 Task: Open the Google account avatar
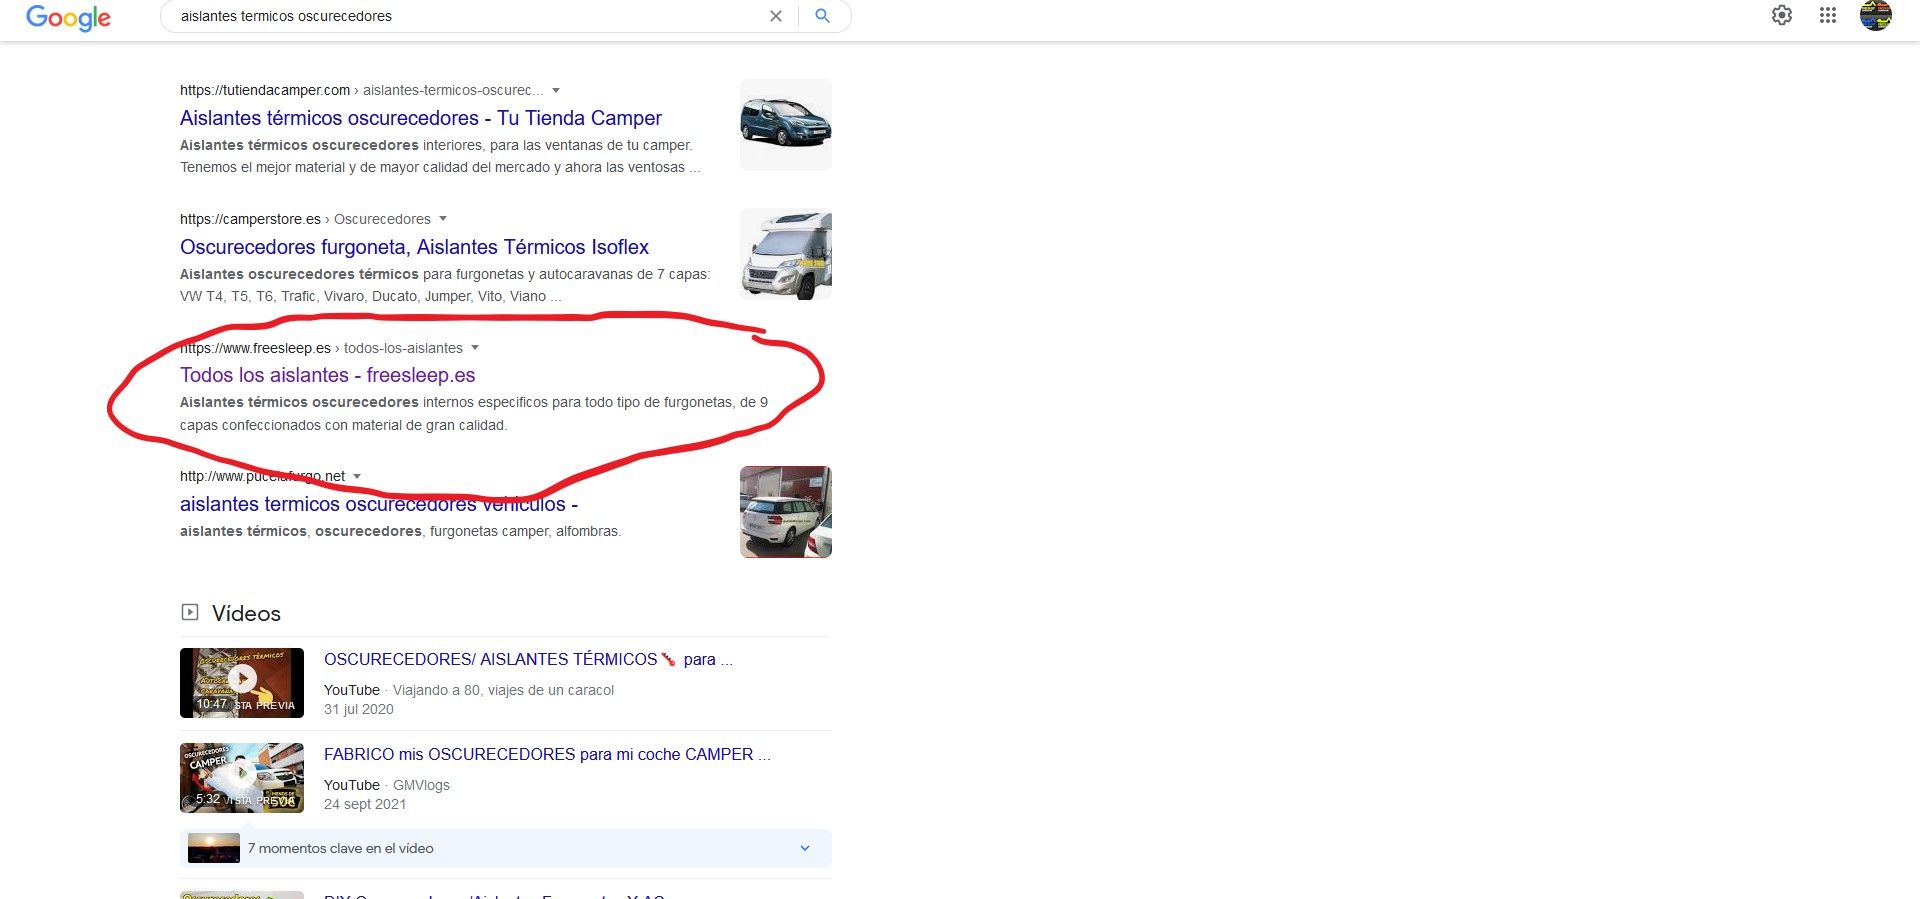tap(1876, 16)
